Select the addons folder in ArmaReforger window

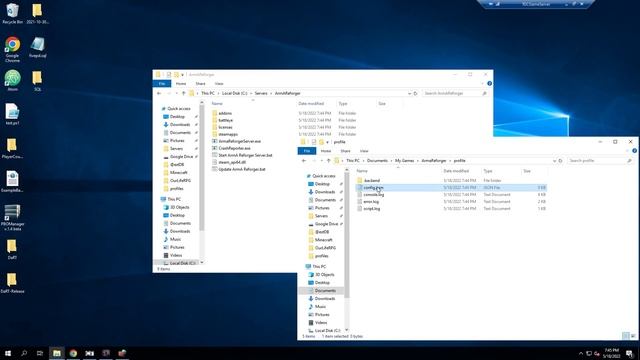[x=225, y=113]
